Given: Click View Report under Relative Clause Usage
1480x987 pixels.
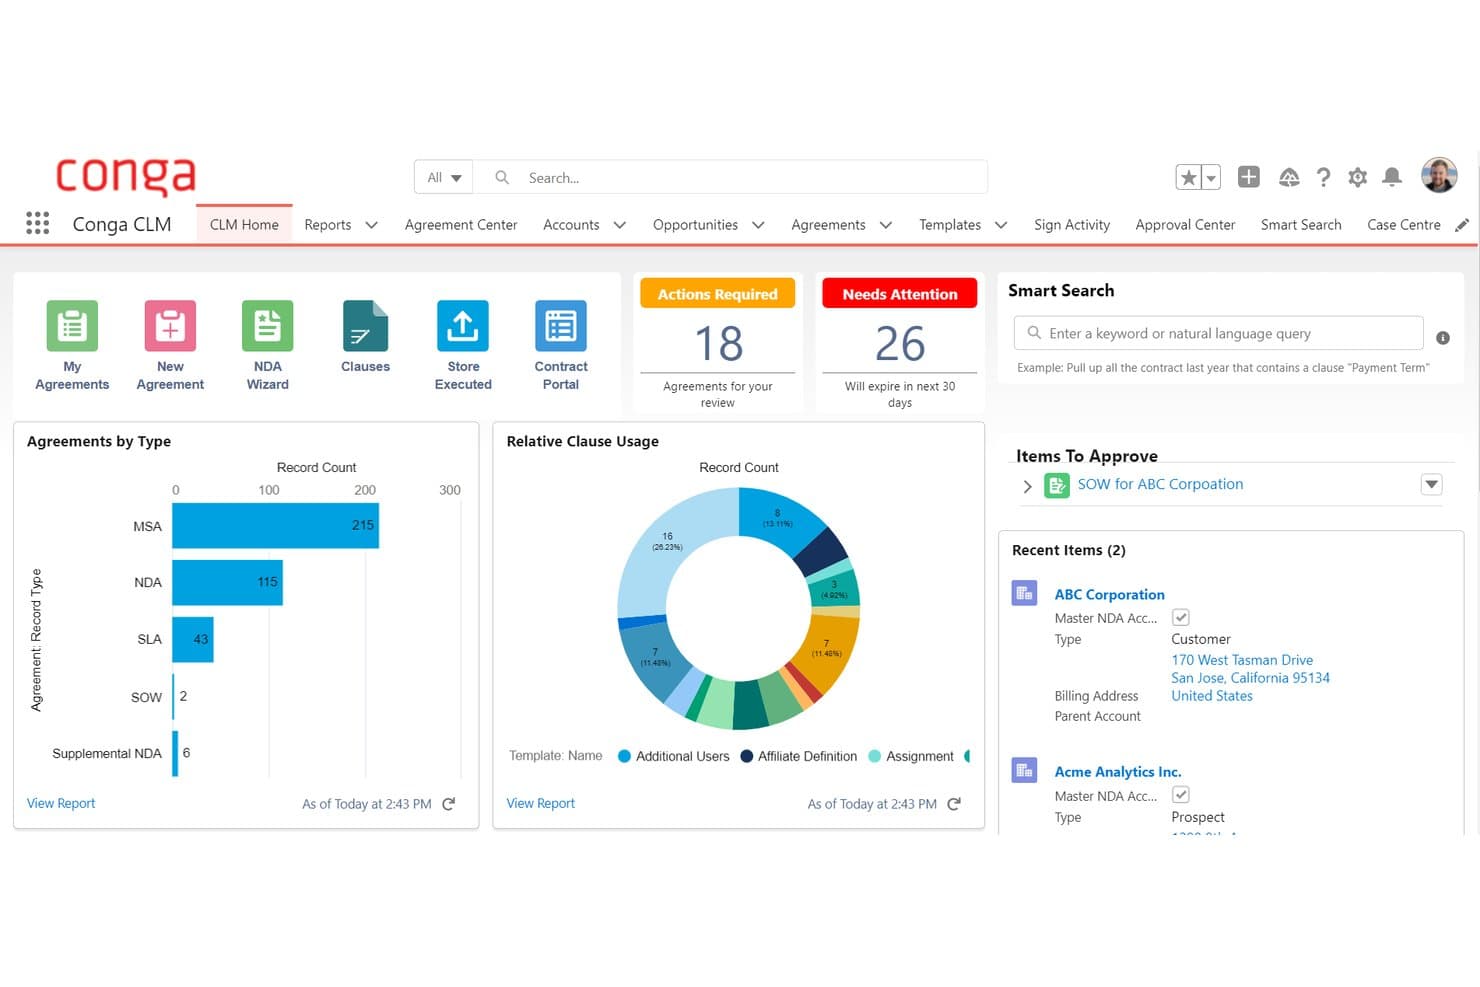Looking at the screenshot, I should pyautogui.click(x=541, y=803).
